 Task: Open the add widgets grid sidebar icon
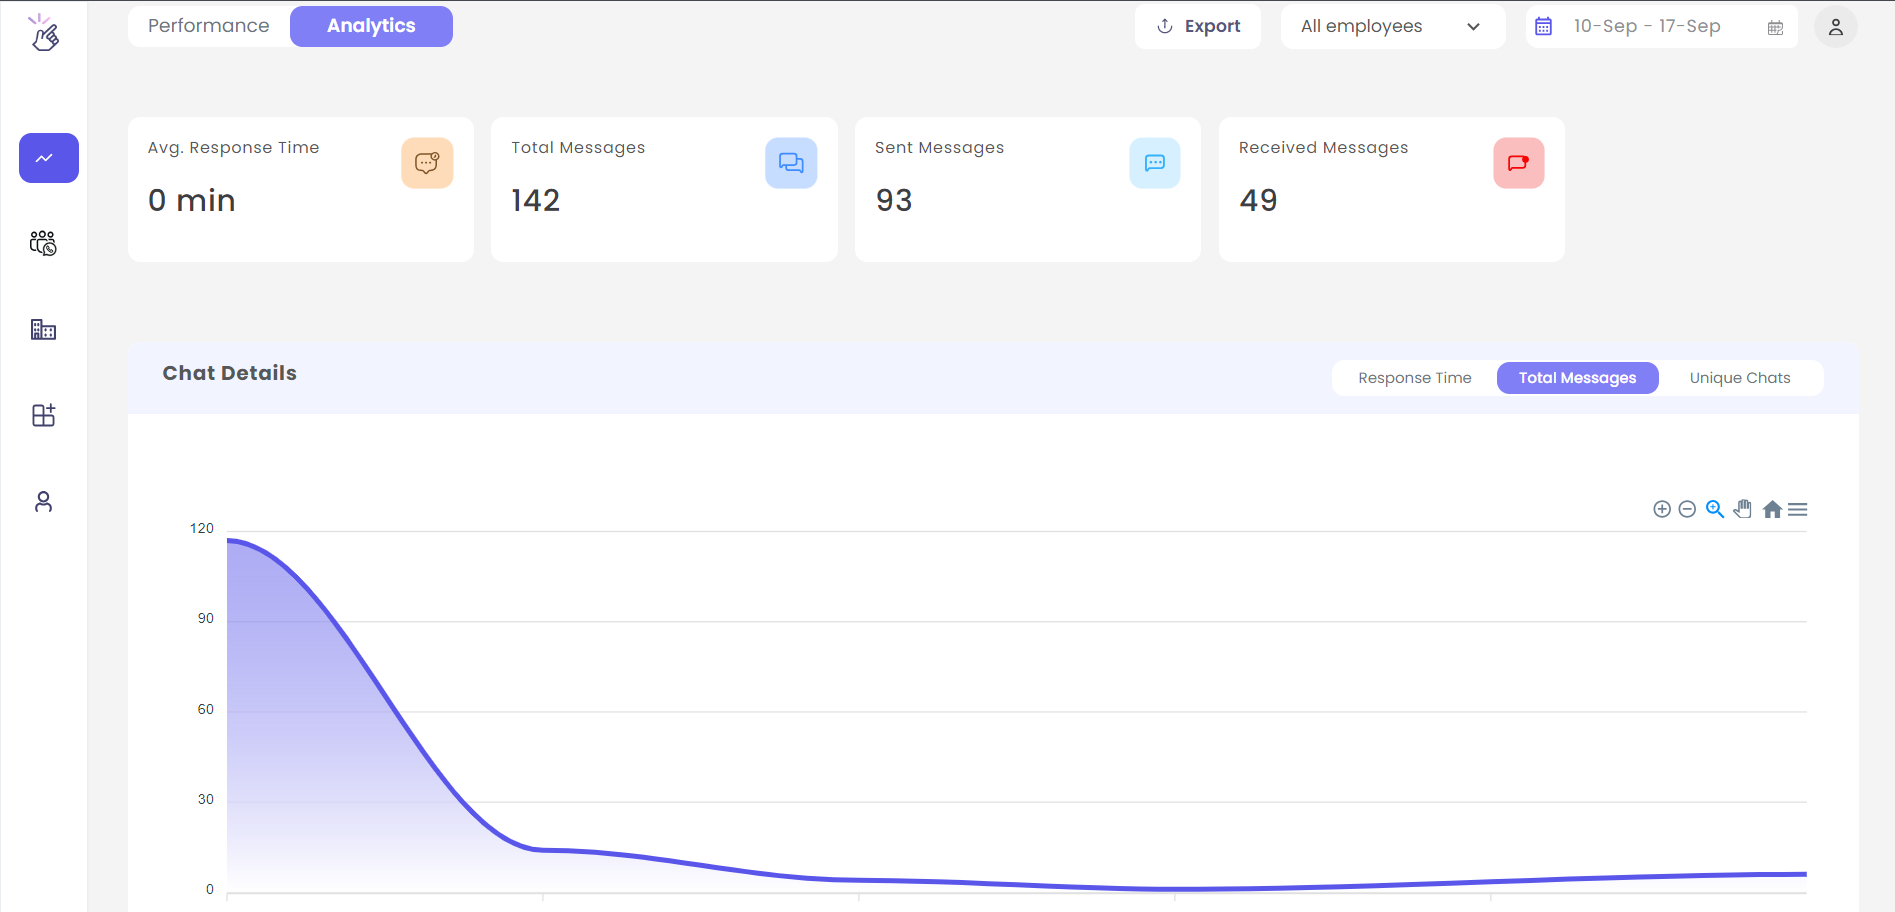coord(43,415)
